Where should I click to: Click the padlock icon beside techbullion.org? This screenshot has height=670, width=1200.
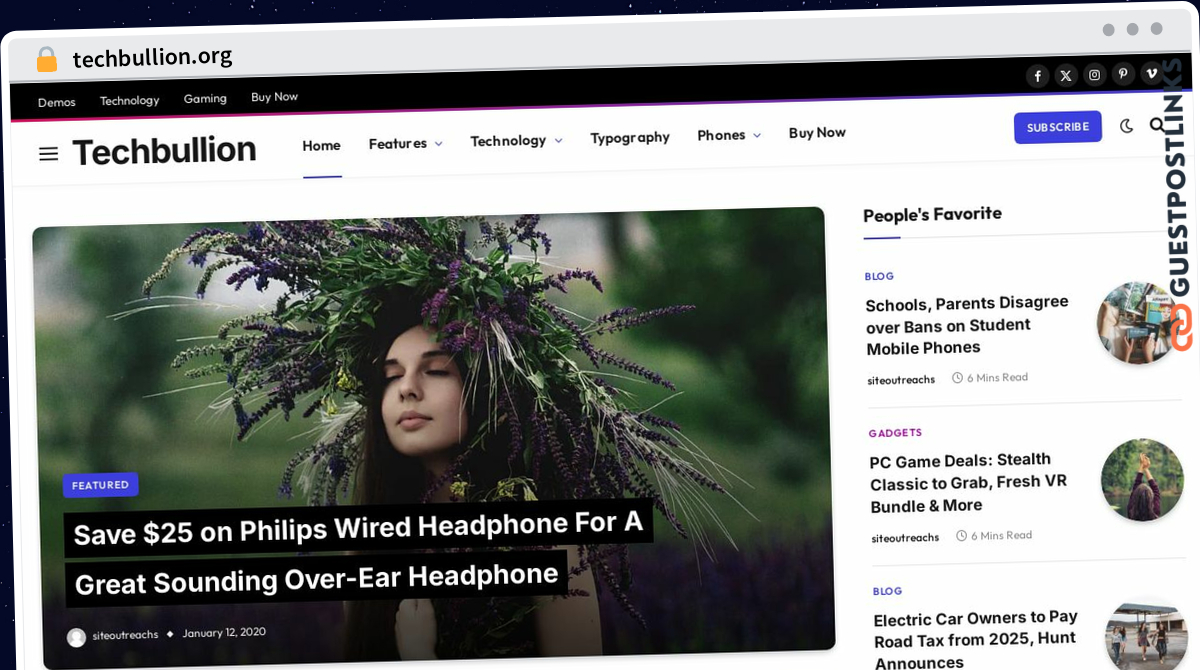(x=47, y=59)
